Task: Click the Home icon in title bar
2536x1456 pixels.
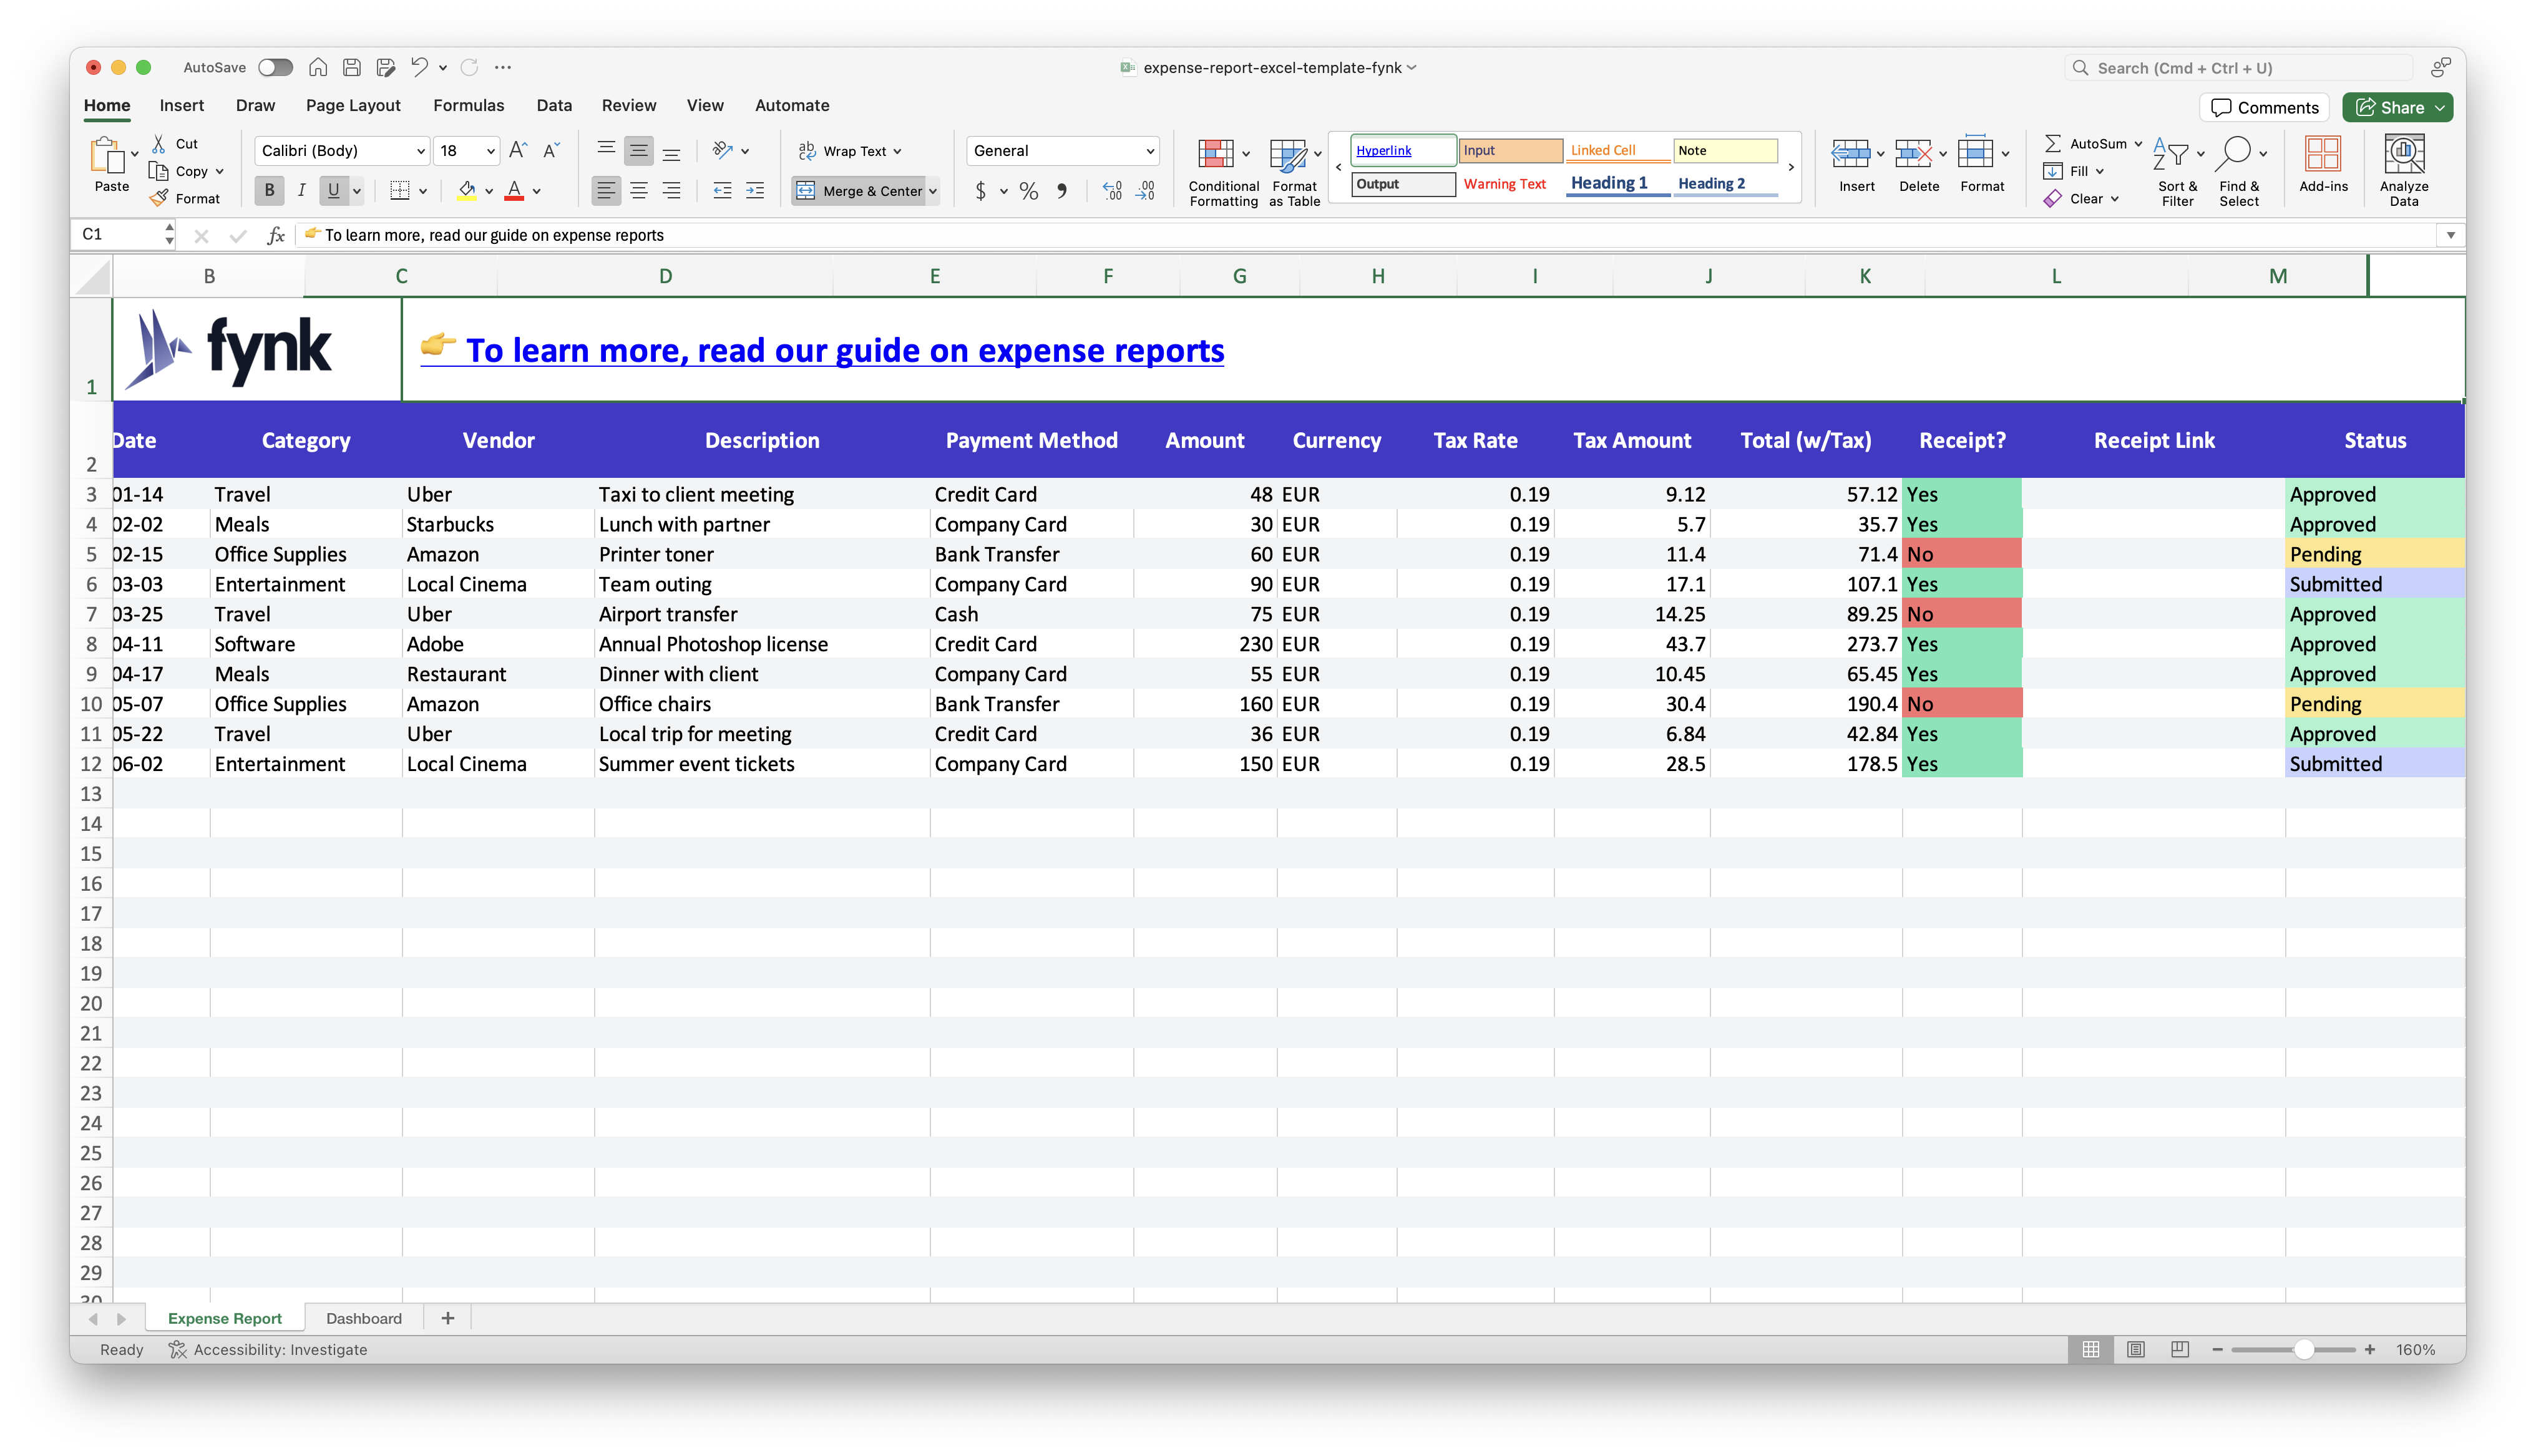Action: tap(318, 67)
